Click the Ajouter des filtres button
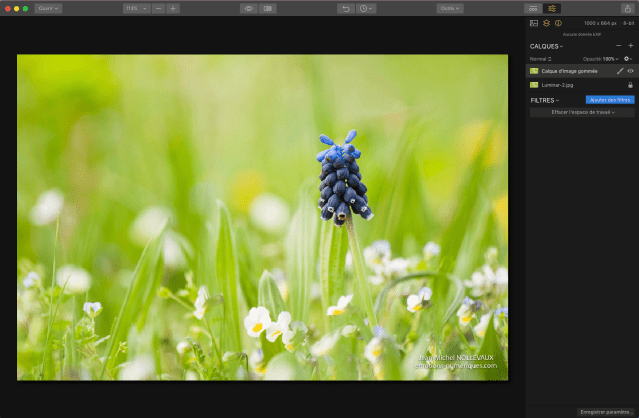The height and width of the screenshot is (418, 639). (x=610, y=100)
